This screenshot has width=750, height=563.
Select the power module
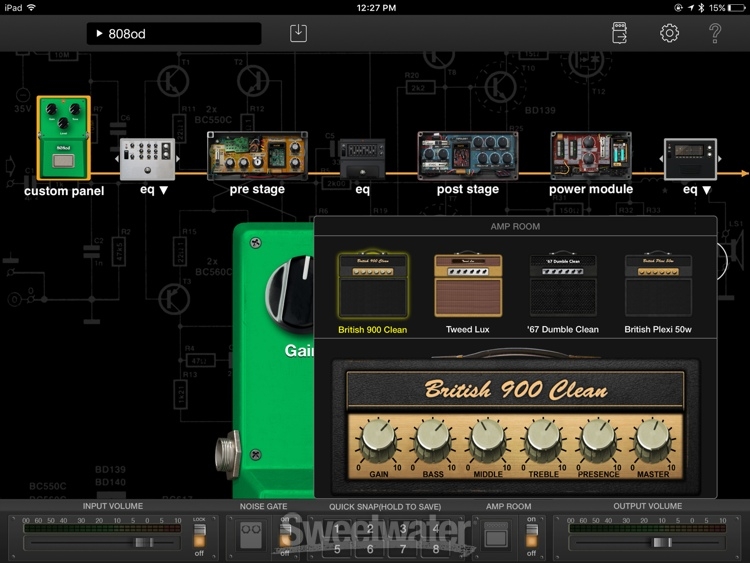coord(591,156)
